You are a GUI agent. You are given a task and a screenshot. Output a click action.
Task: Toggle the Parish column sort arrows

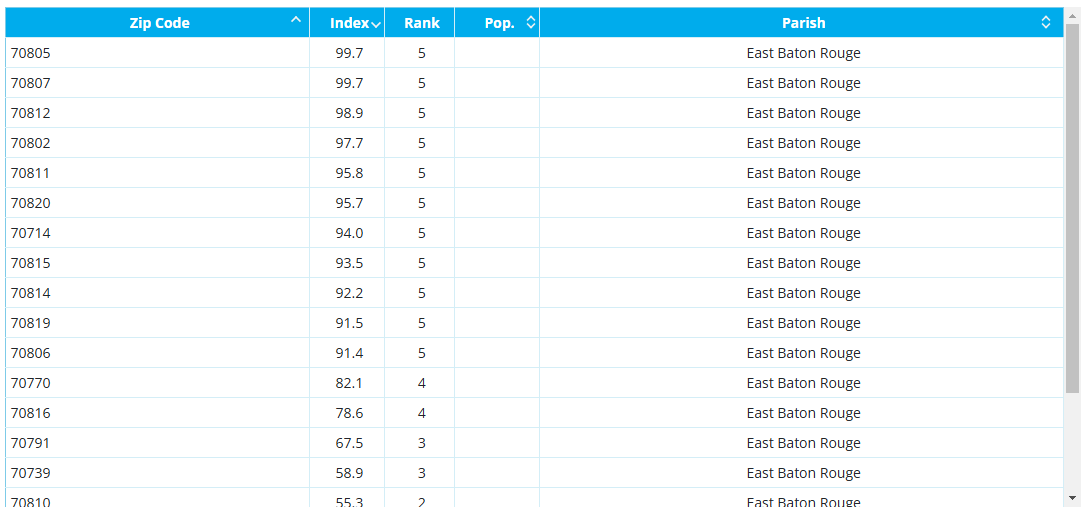click(1046, 22)
